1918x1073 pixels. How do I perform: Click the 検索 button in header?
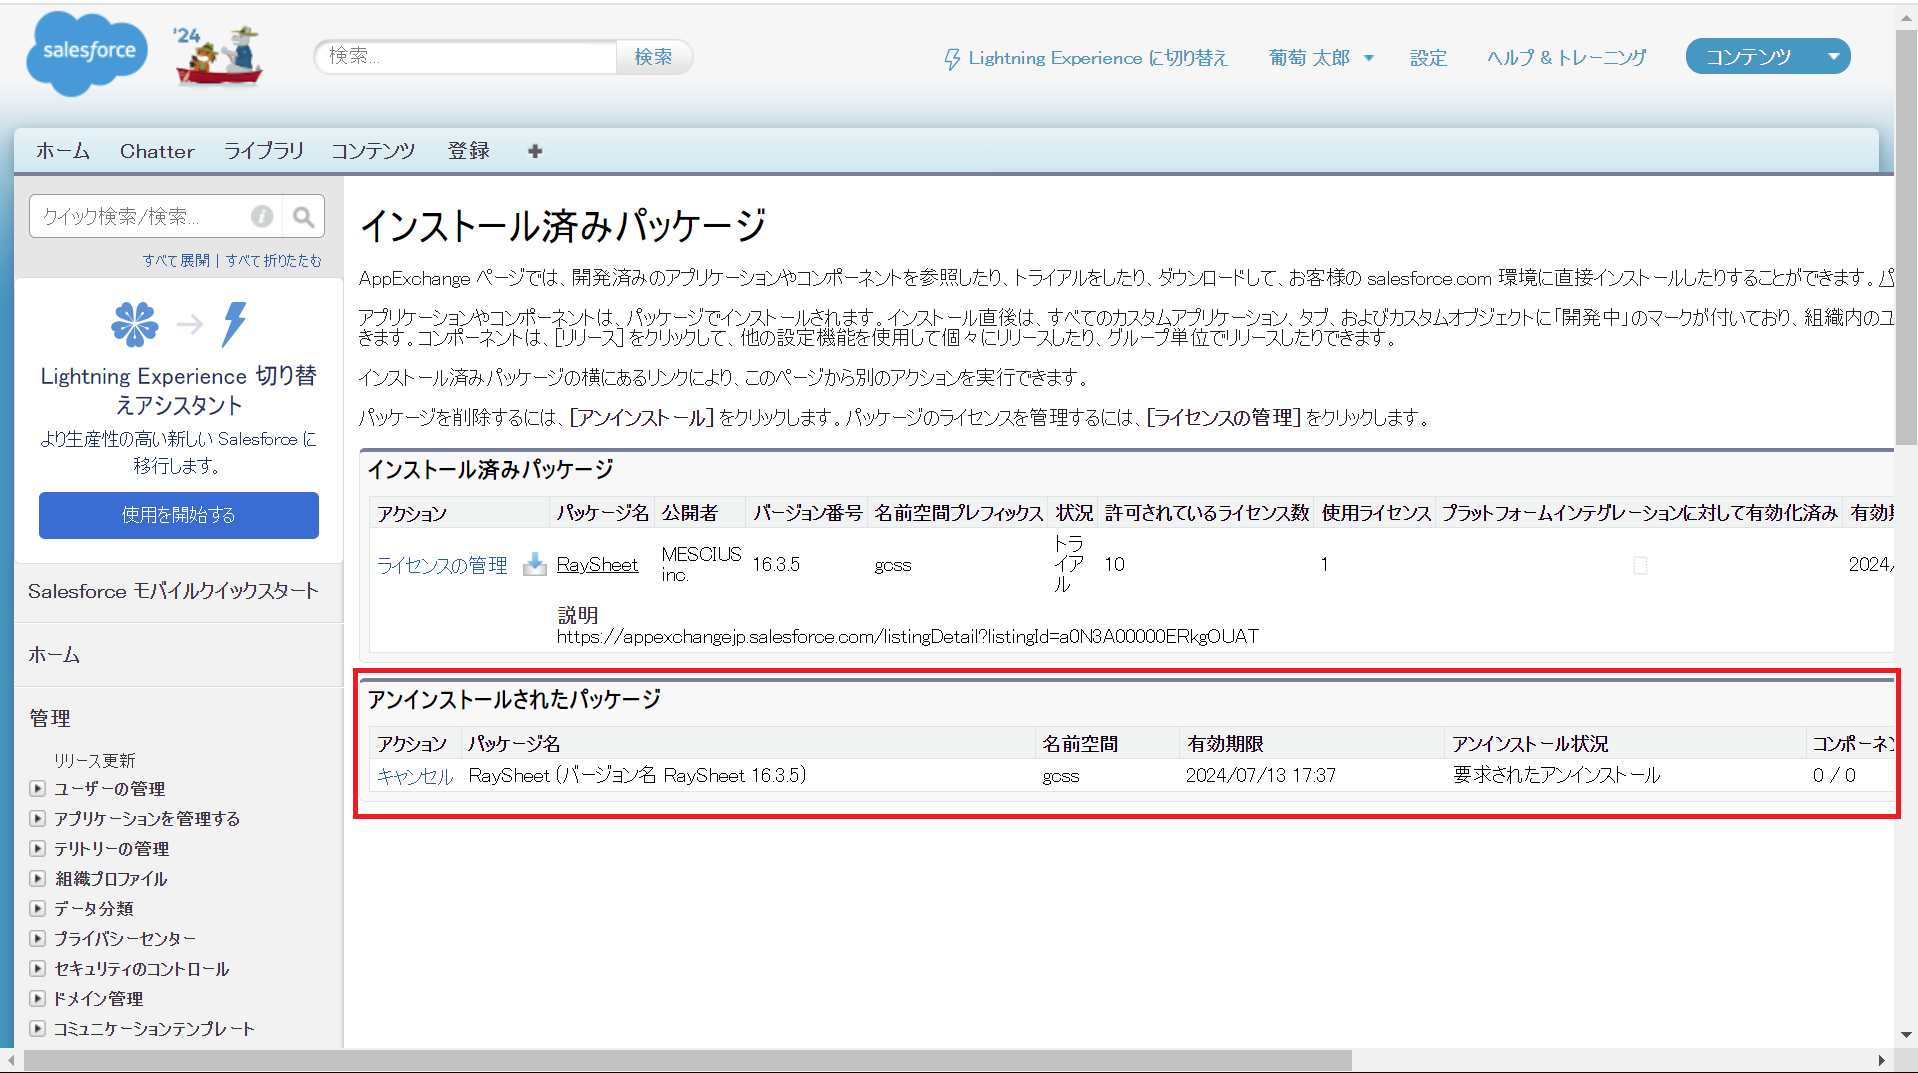click(x=653, y=57)
